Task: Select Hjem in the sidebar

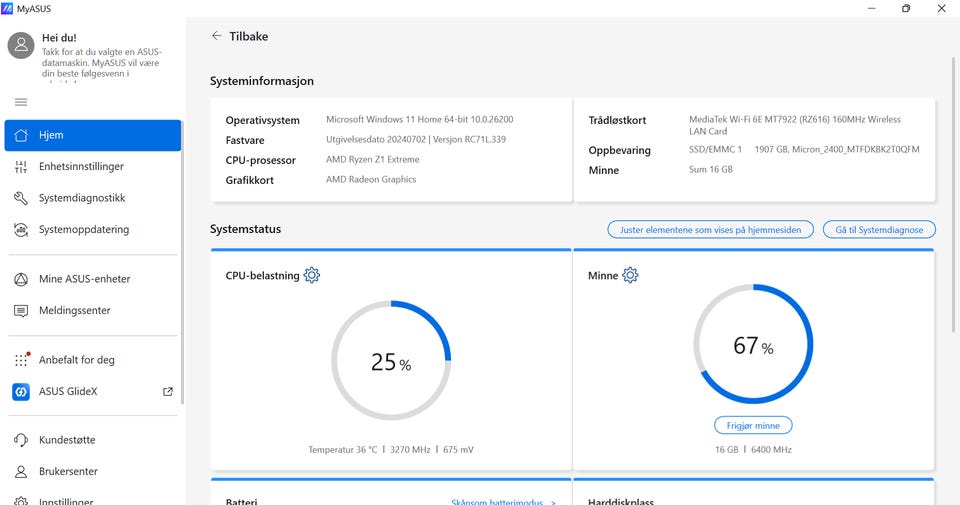Action: [92, 135]
